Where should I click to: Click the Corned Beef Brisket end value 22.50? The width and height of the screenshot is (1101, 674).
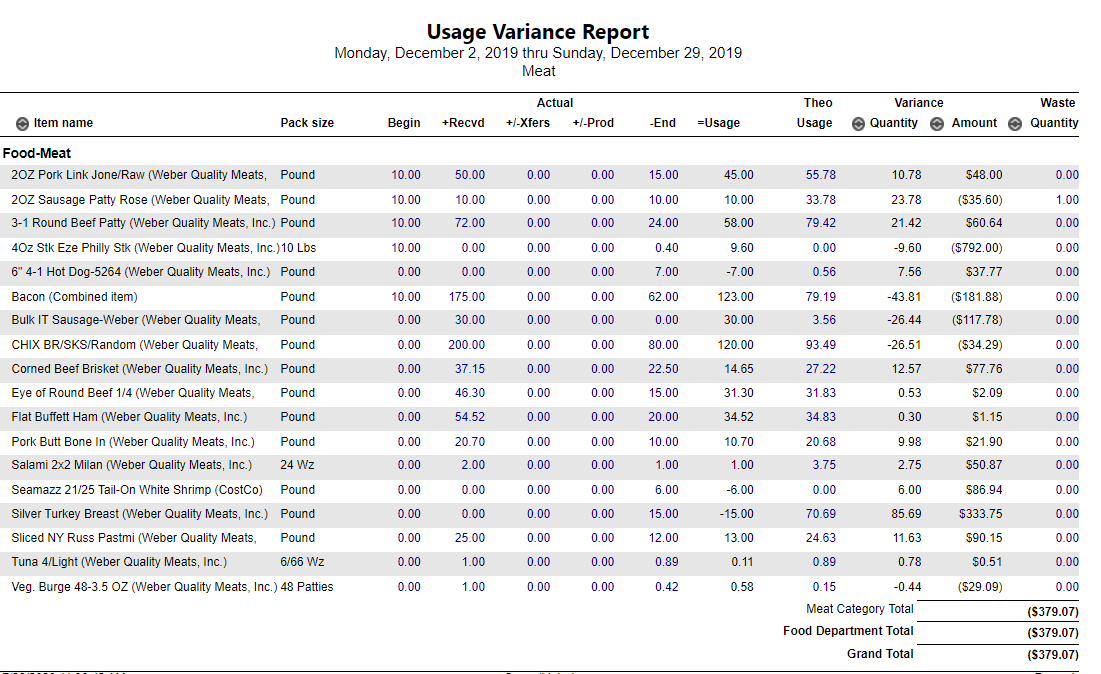pos(663,369)
